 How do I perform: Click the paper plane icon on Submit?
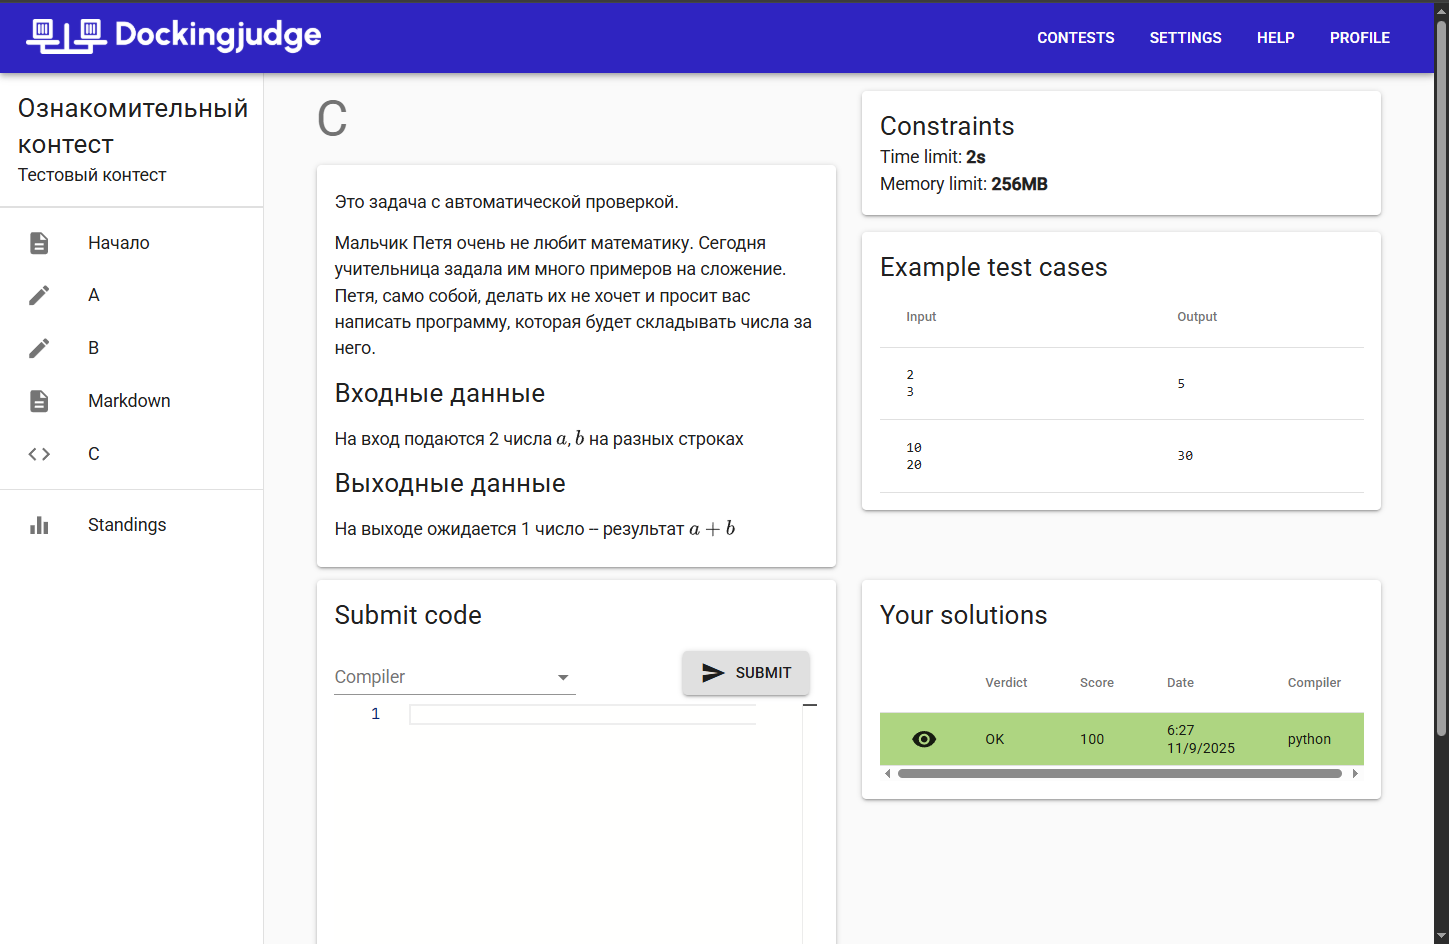click(x=712, y=673)
